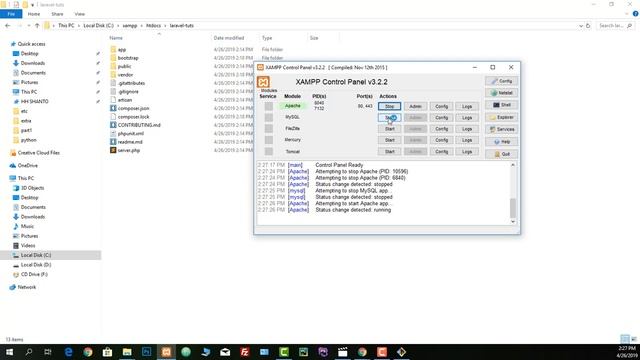Click xampp in the address breadcrumb

pos(130,25)
